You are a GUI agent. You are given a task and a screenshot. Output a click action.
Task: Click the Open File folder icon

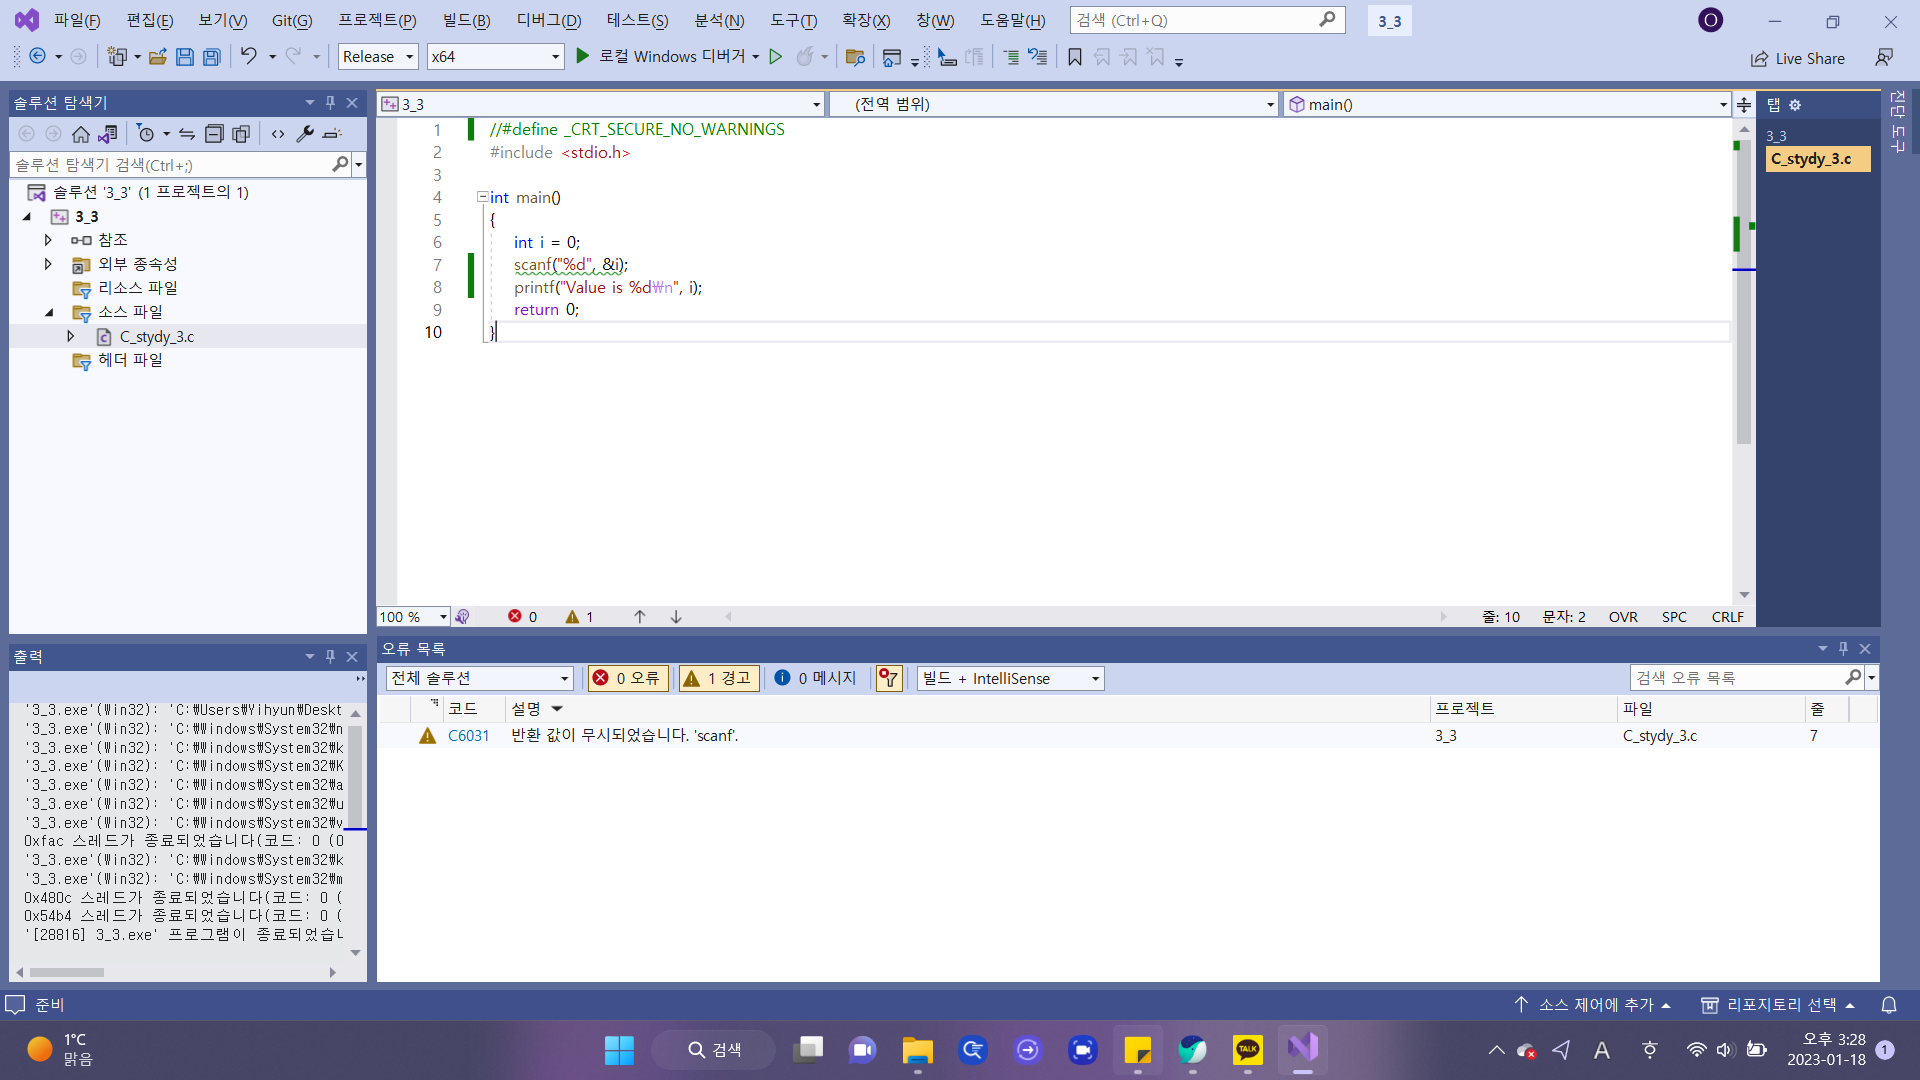158,57
